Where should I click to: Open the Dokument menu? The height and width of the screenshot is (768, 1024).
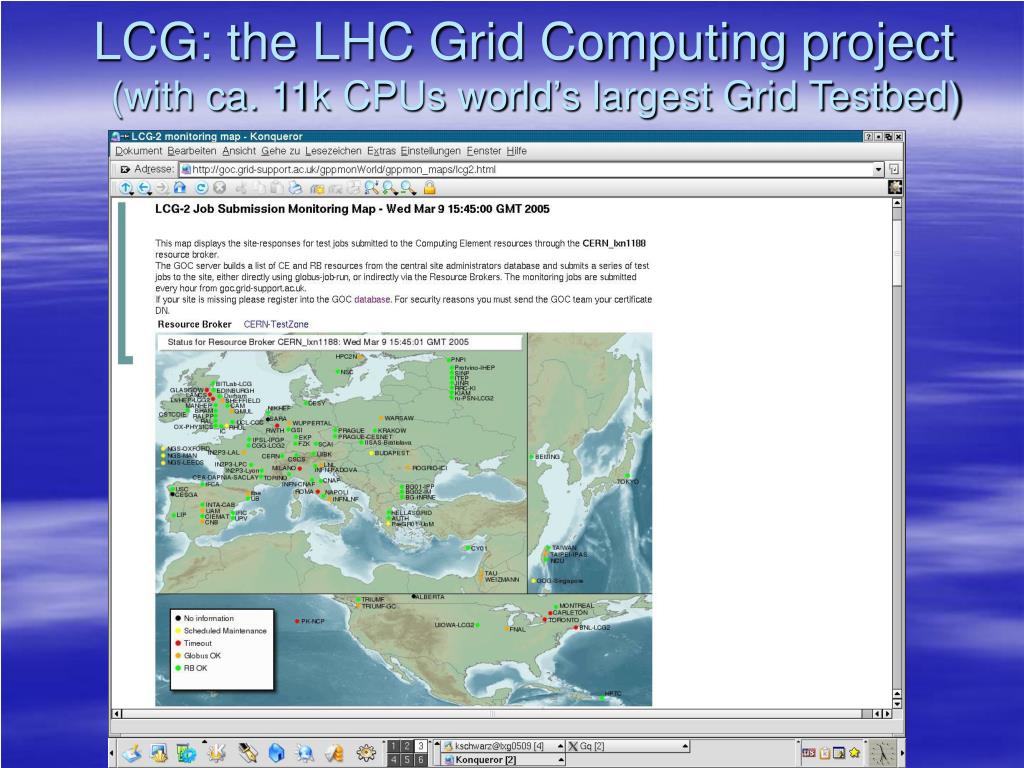tap(138, 151)
